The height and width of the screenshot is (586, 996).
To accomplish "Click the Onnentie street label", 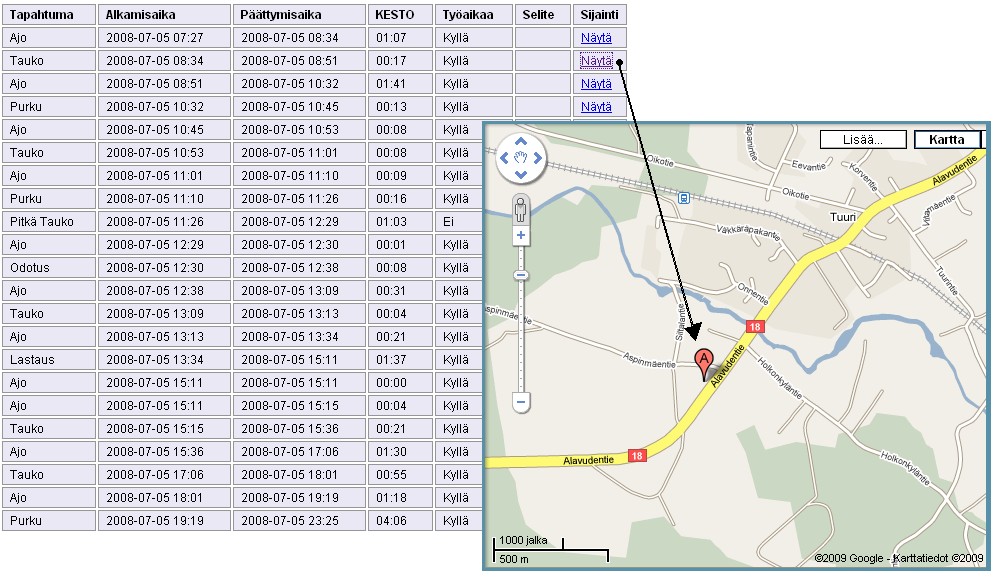I will (753, 293).
